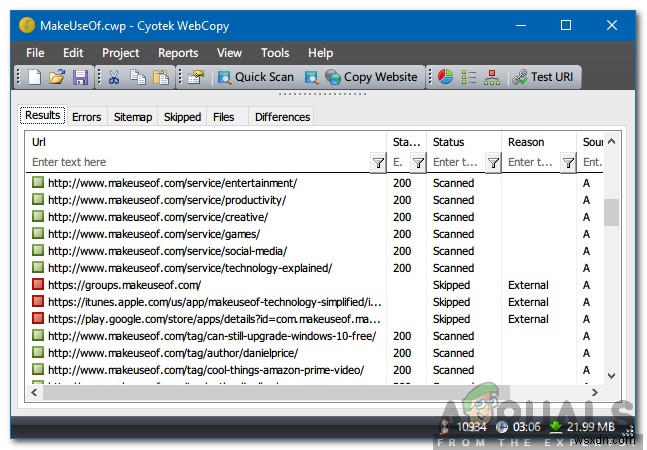The image size is (647, 450).
Task: Open the View menu
Action: (229, 53)
